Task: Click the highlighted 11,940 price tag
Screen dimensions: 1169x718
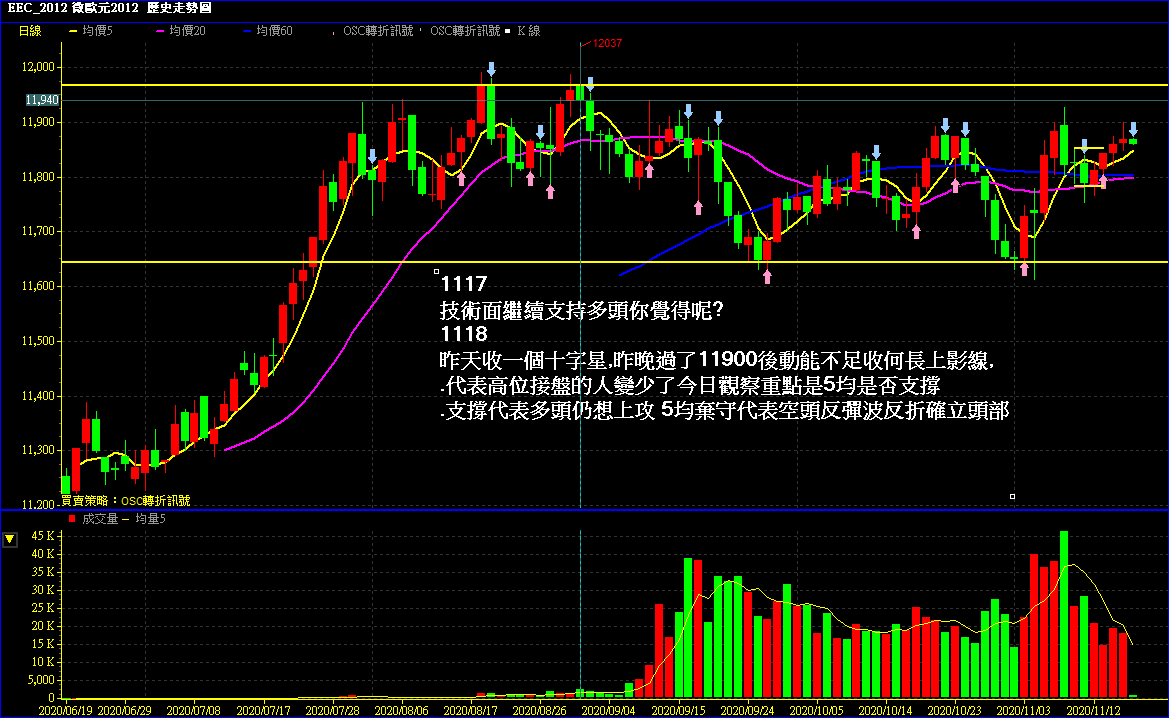Action: pos(42,100)
